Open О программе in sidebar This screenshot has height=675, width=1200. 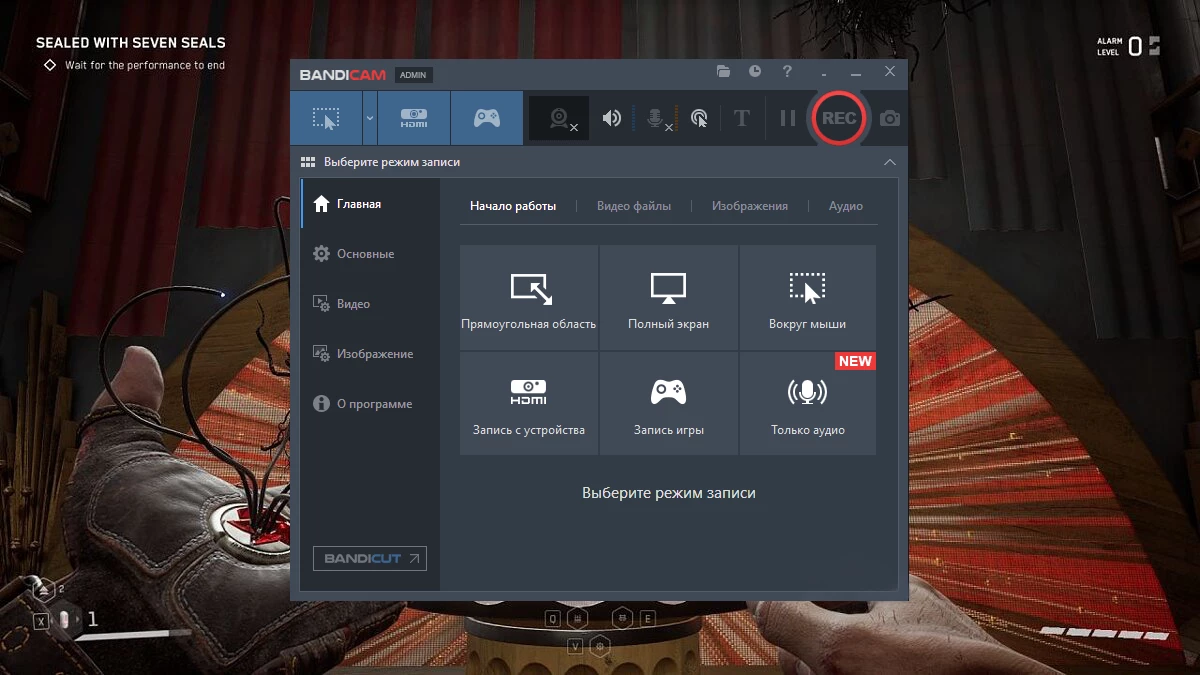(370, 404)
